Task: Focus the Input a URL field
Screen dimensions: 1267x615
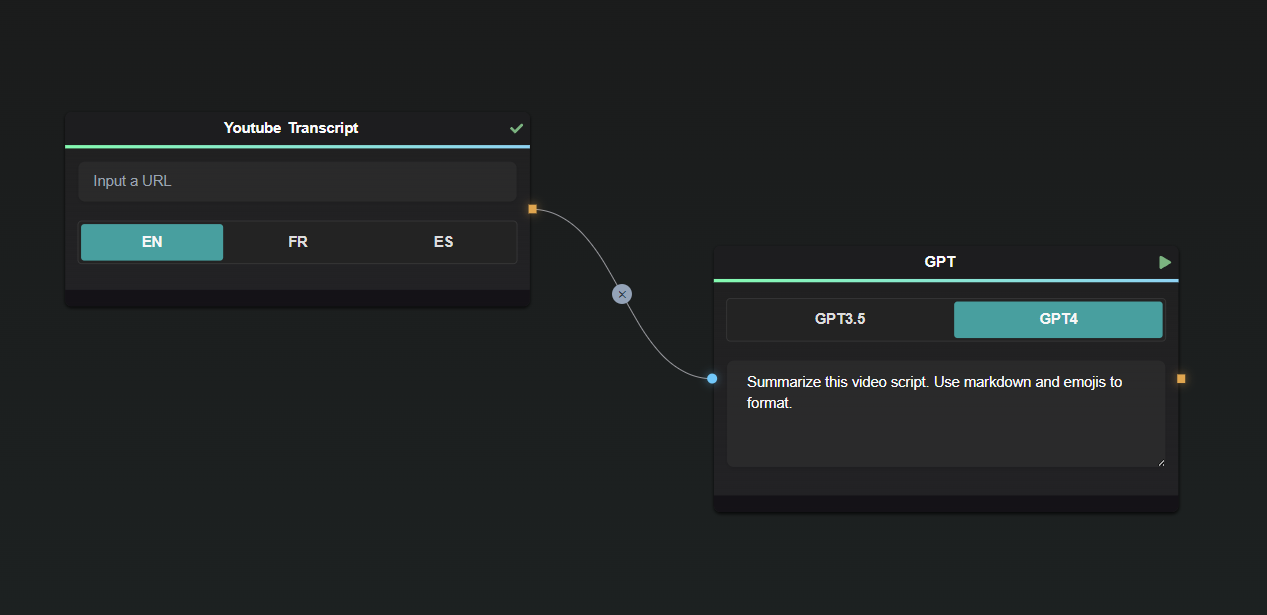Action: tap(297, 181)
